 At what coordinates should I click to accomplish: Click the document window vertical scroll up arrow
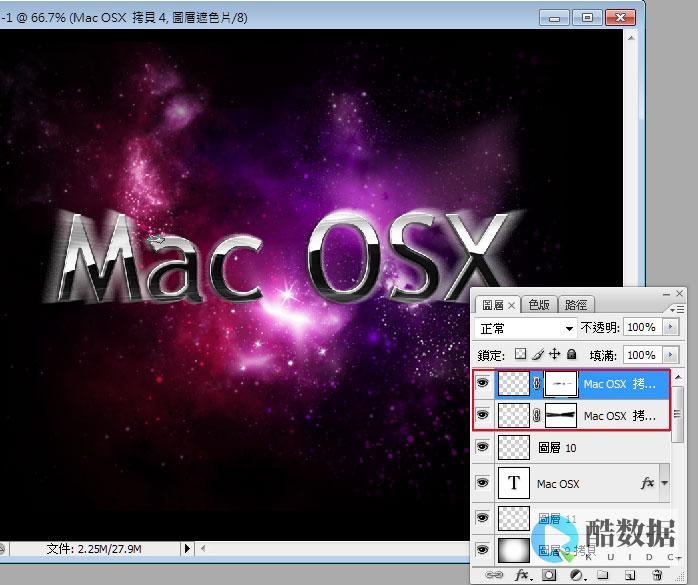tap(631, 38)
